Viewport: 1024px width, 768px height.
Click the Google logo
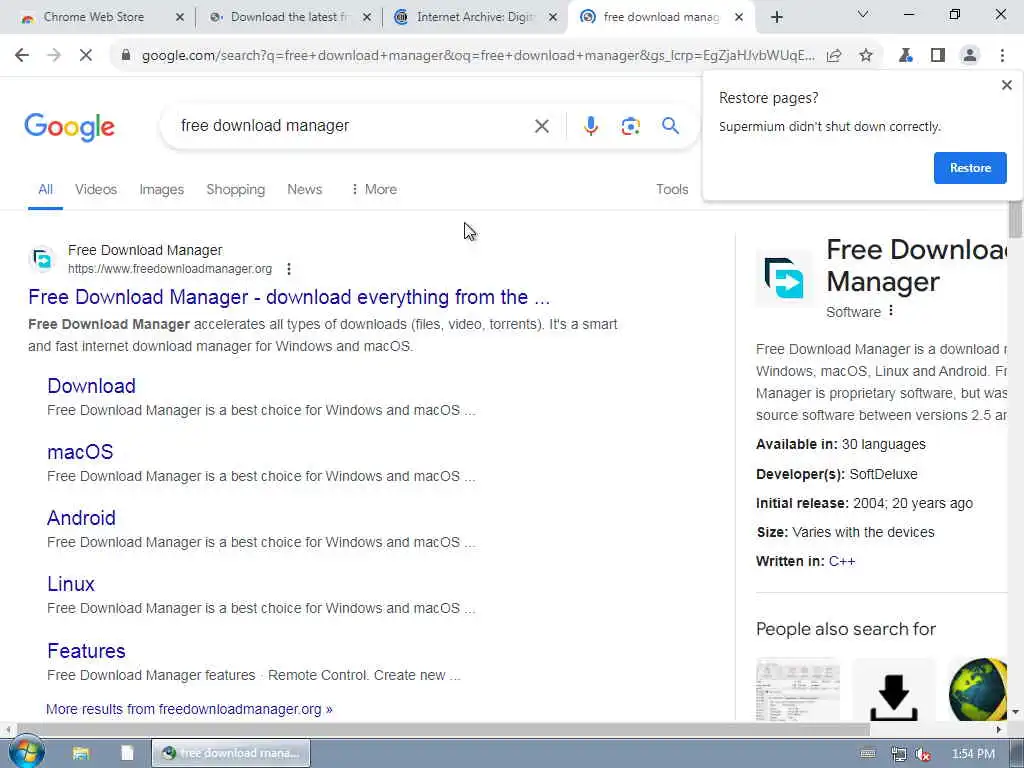69,127
